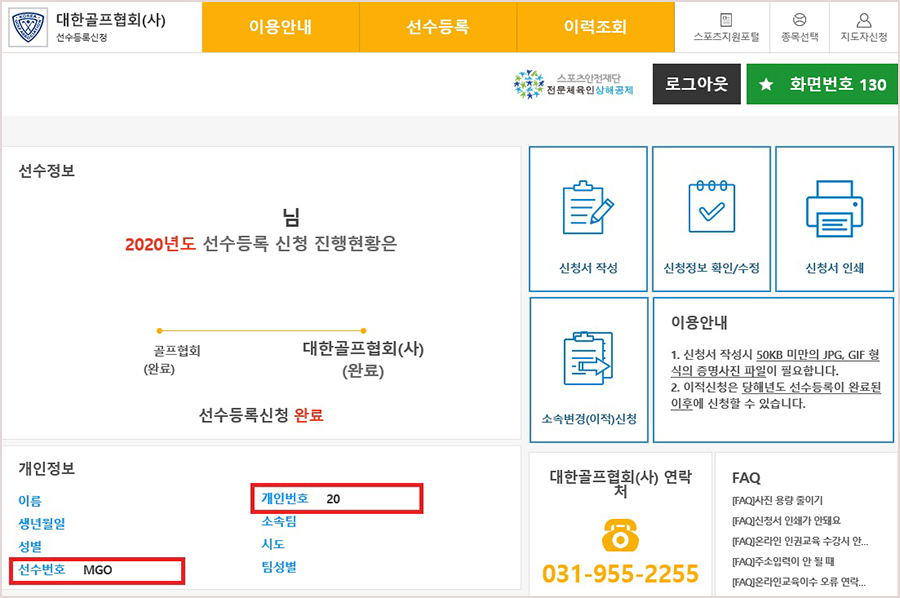Screen dimensions: 900x598
Task: Click the Korea Golf Association logo emblem
Action: coord(28,28)
